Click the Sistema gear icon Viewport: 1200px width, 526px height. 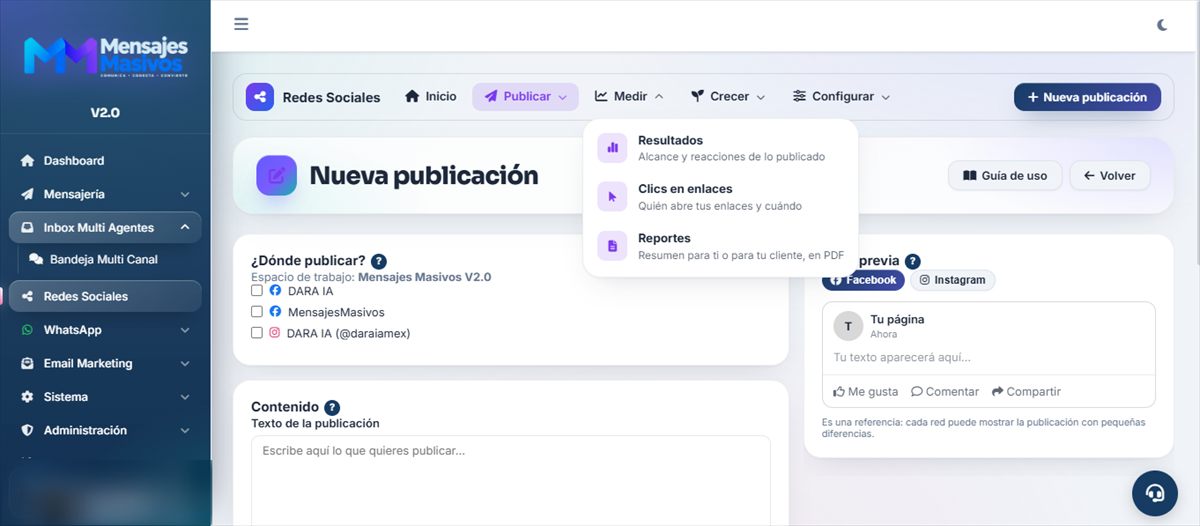(27, 397)
